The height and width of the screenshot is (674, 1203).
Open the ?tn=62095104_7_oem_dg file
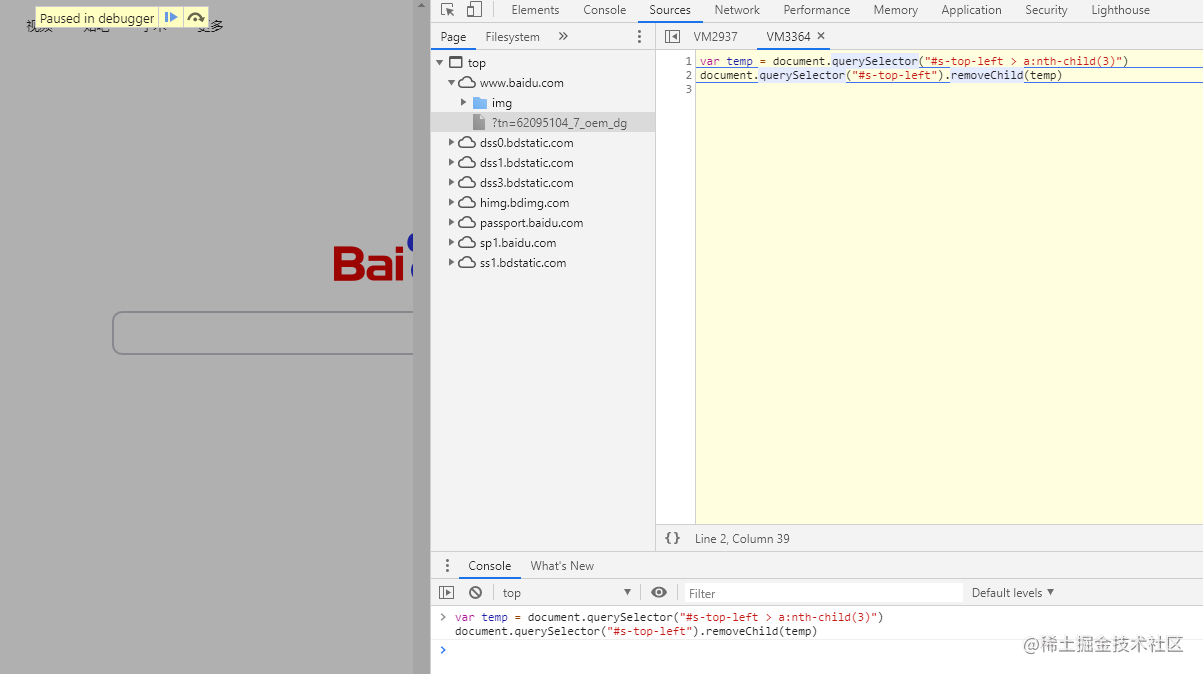click(x=559, y=123)
